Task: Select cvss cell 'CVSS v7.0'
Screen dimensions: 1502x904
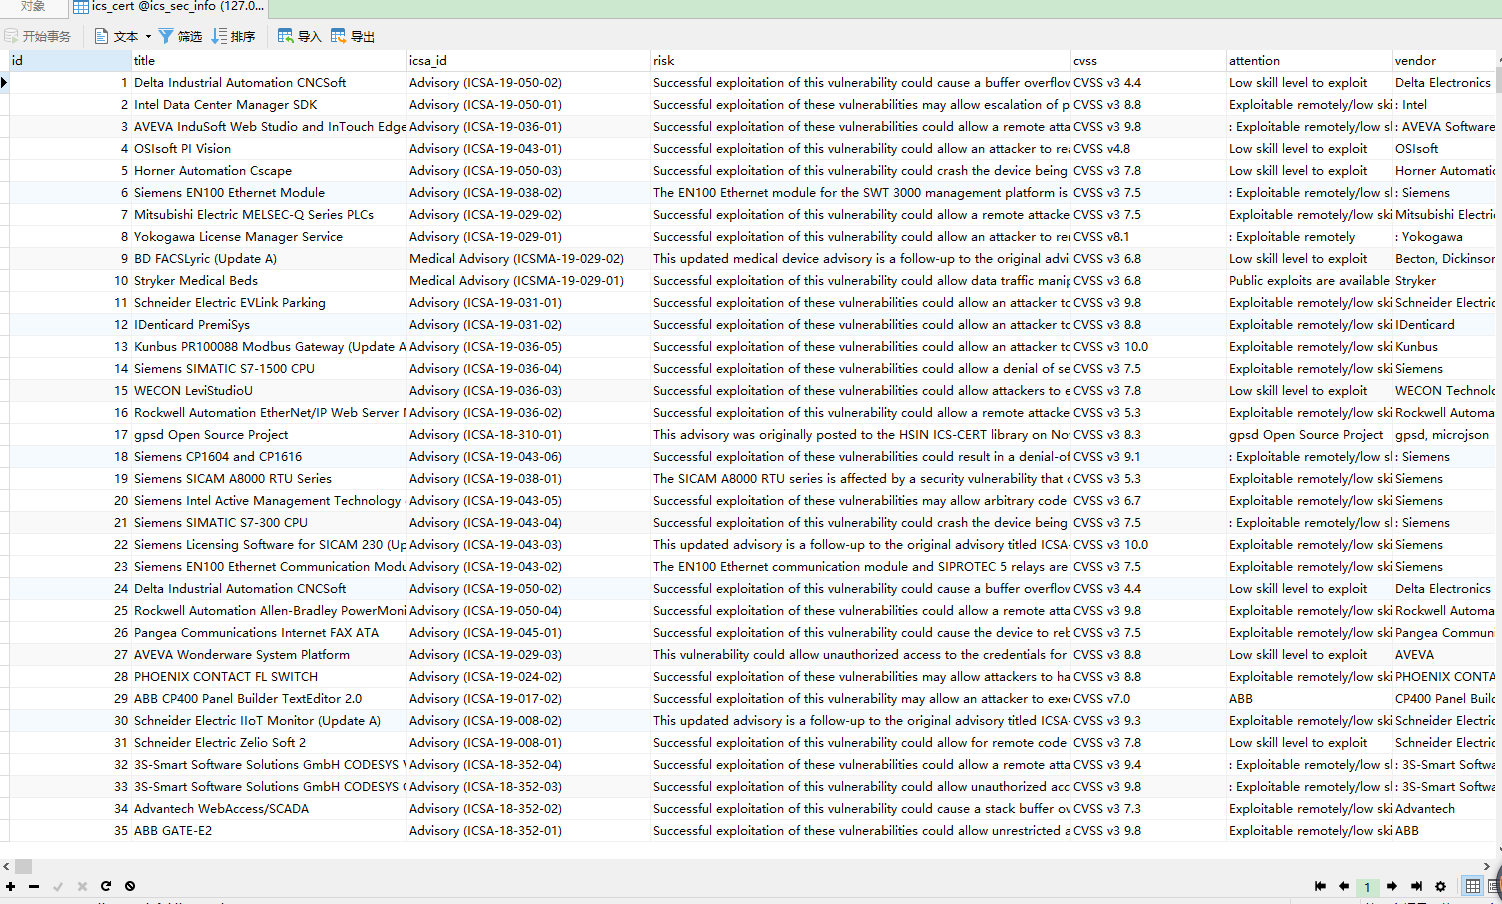Action: 1148,699
